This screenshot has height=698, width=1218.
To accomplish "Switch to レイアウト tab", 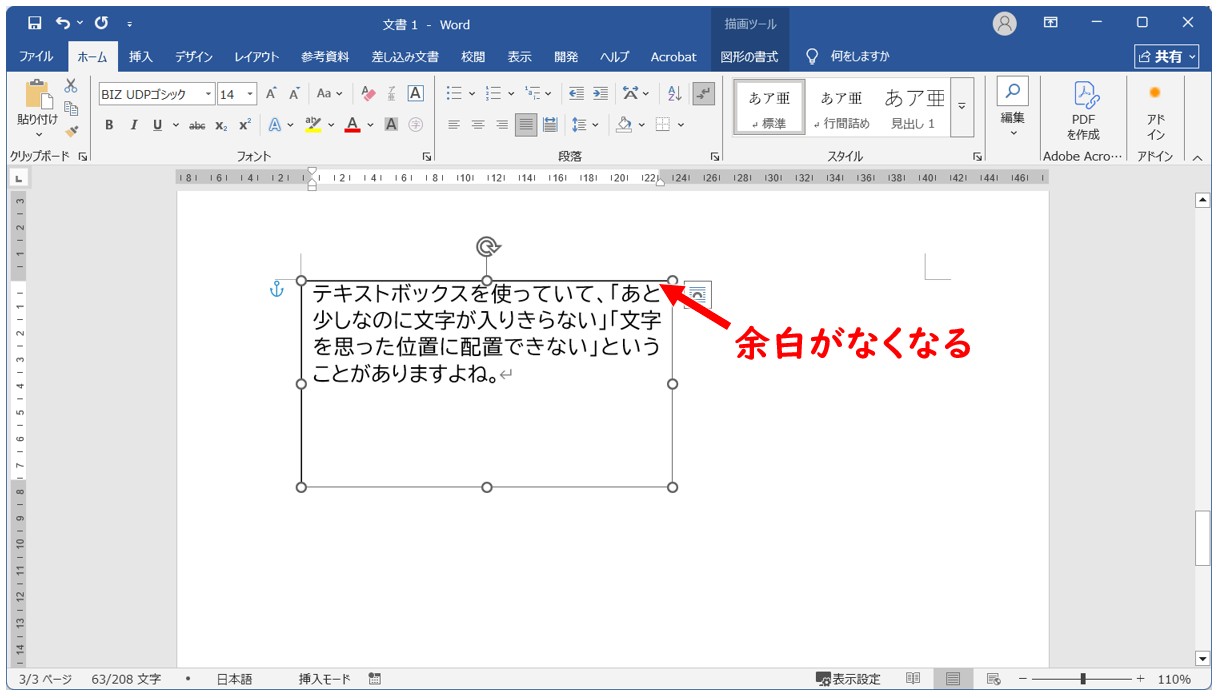I will click(257, 57).
